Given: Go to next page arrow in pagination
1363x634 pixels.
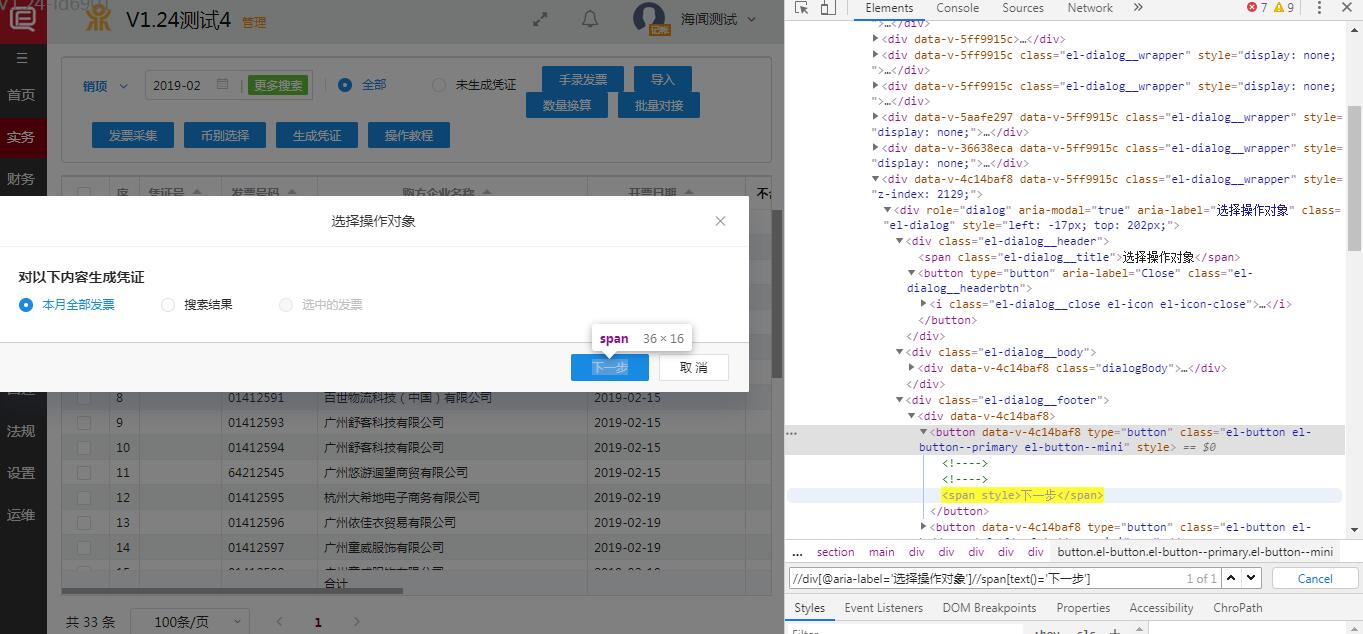Looking at the screenshot, I should pos(356,622).
